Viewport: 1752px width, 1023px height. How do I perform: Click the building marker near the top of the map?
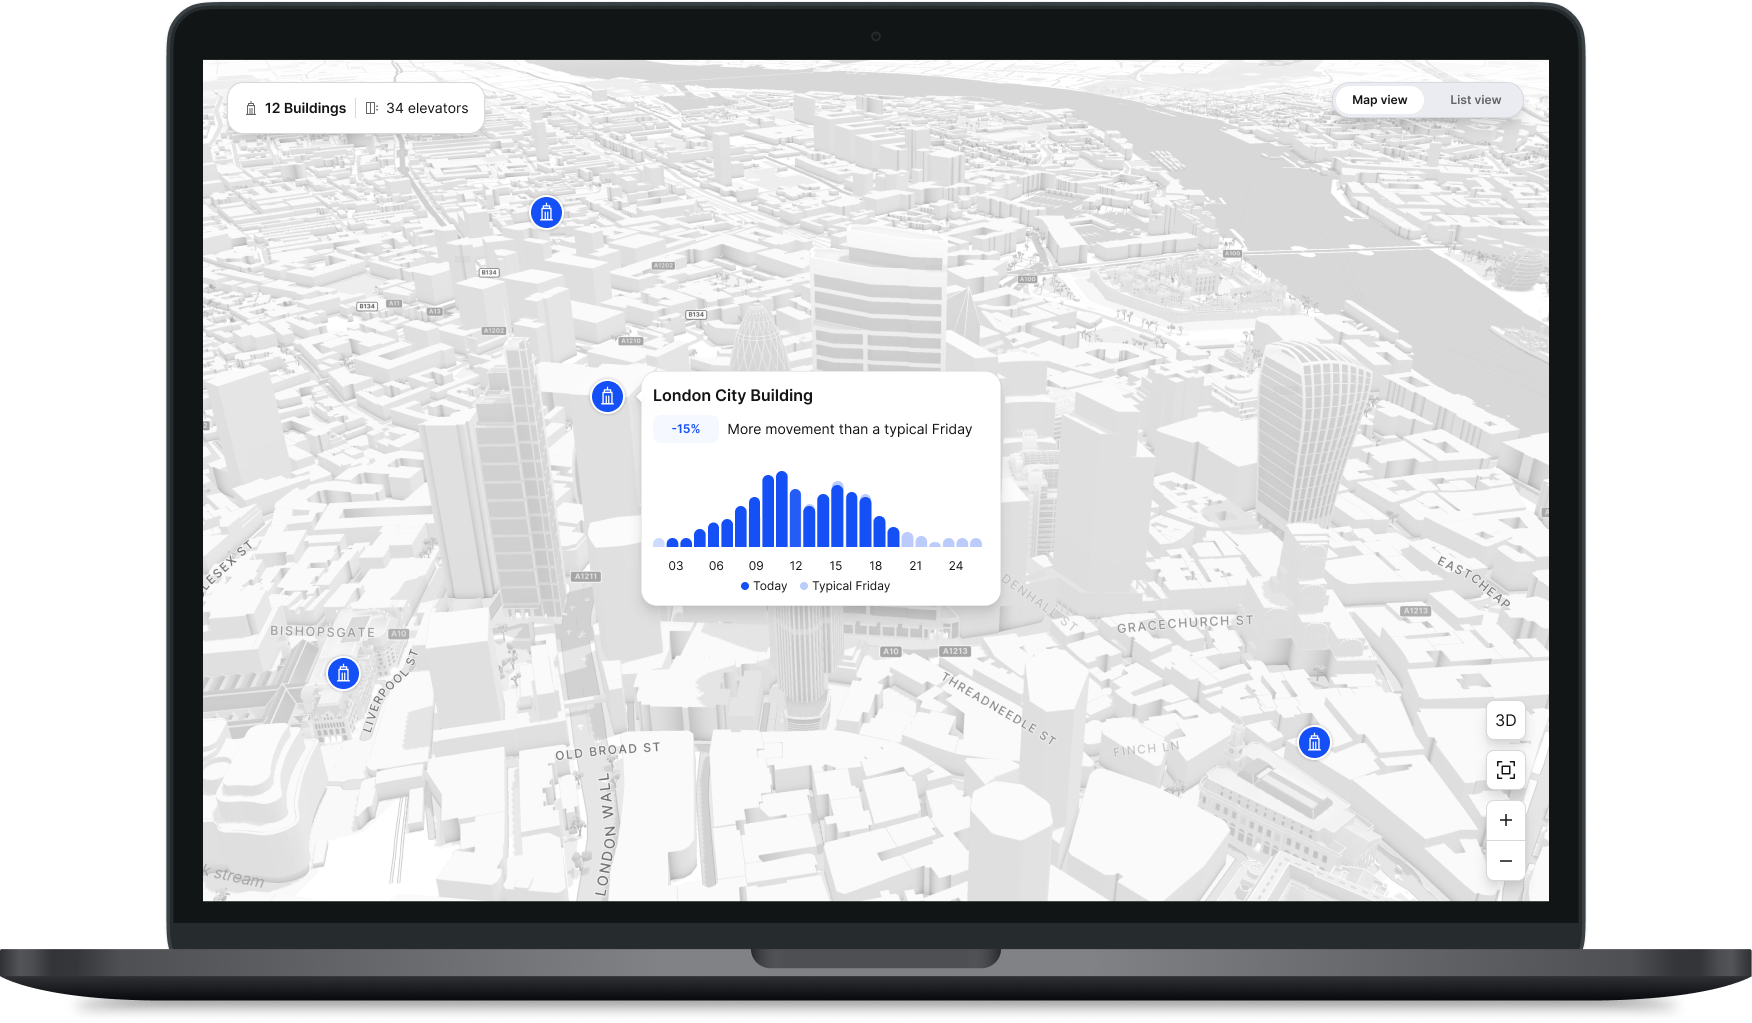[x=546, y=212]
